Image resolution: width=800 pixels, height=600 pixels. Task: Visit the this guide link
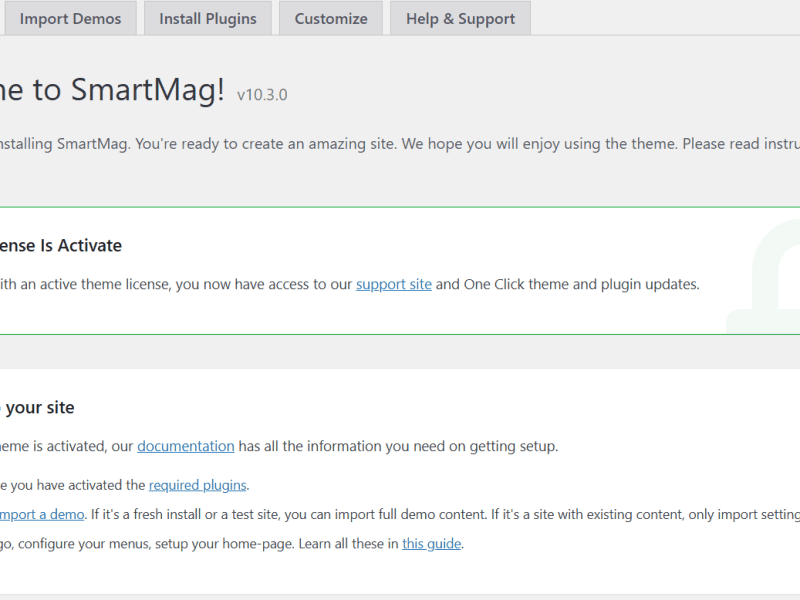432,544
